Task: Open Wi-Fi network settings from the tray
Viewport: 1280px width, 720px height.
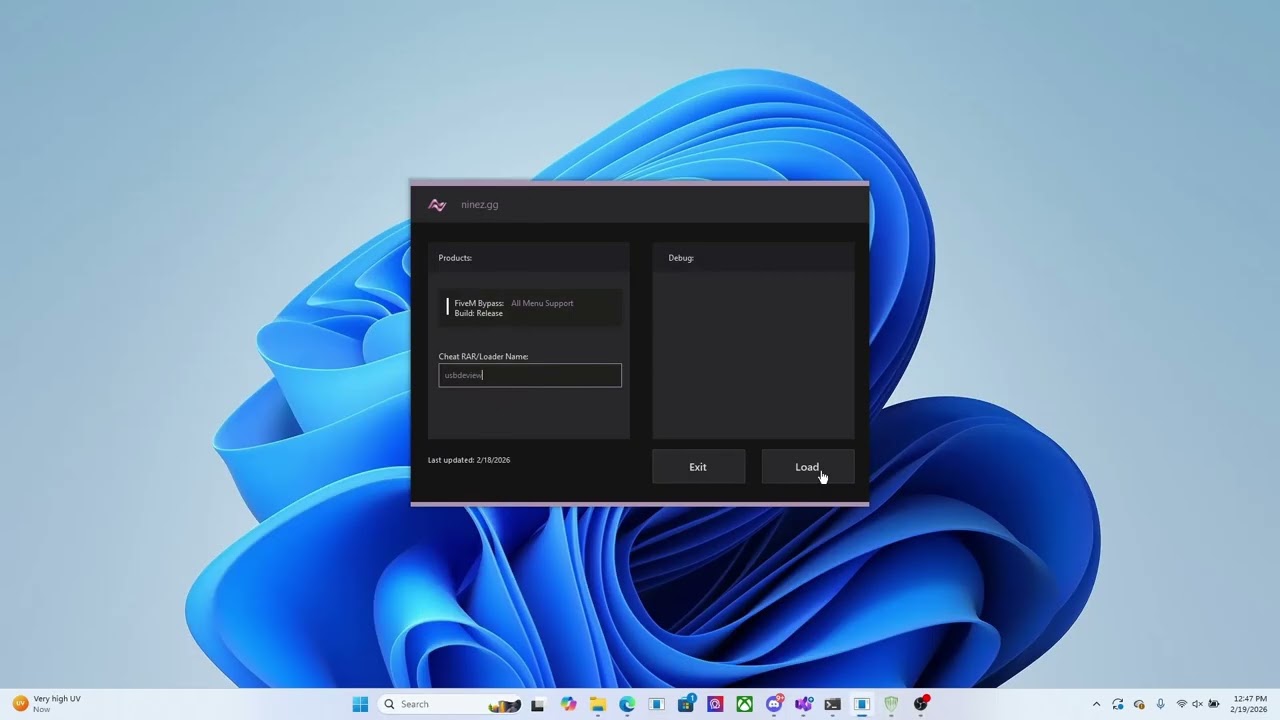Action: click(x=1181, y=704)
